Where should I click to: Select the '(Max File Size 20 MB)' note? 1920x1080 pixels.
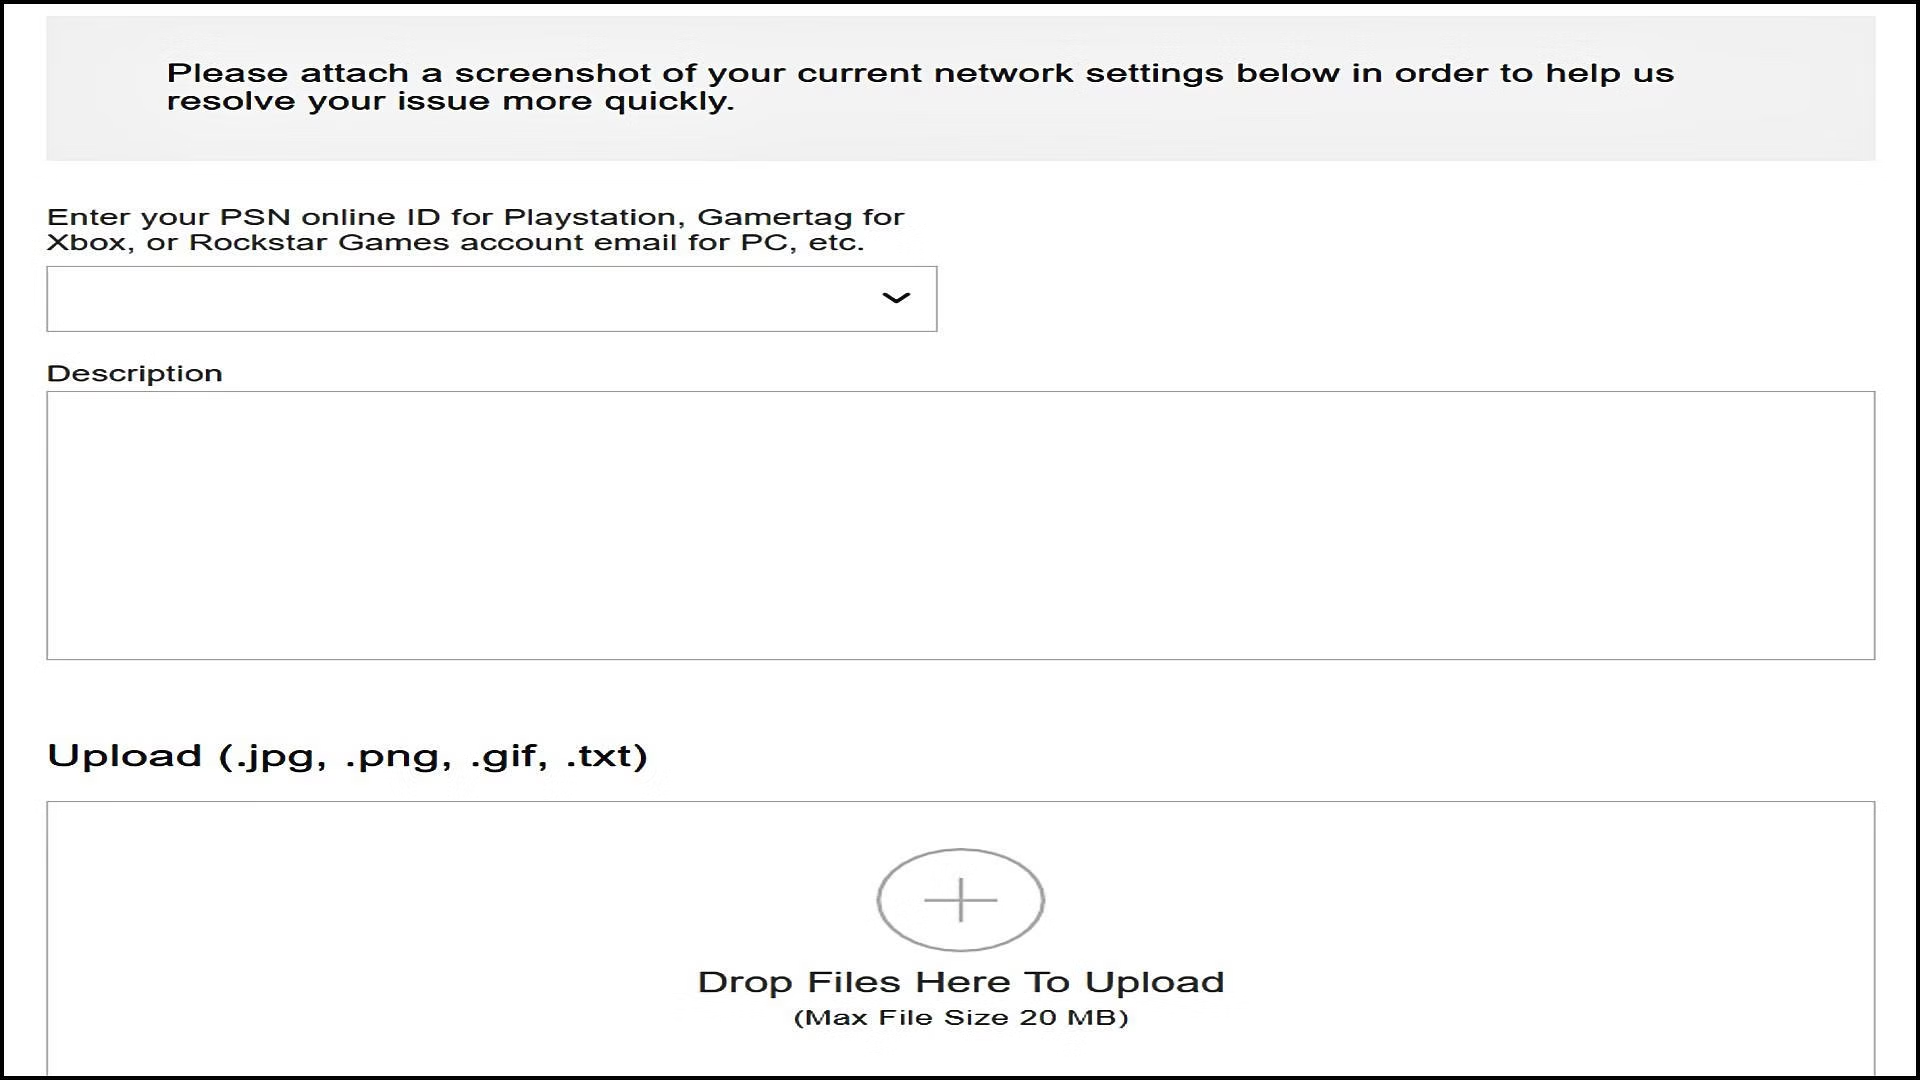pos(960,1018)
